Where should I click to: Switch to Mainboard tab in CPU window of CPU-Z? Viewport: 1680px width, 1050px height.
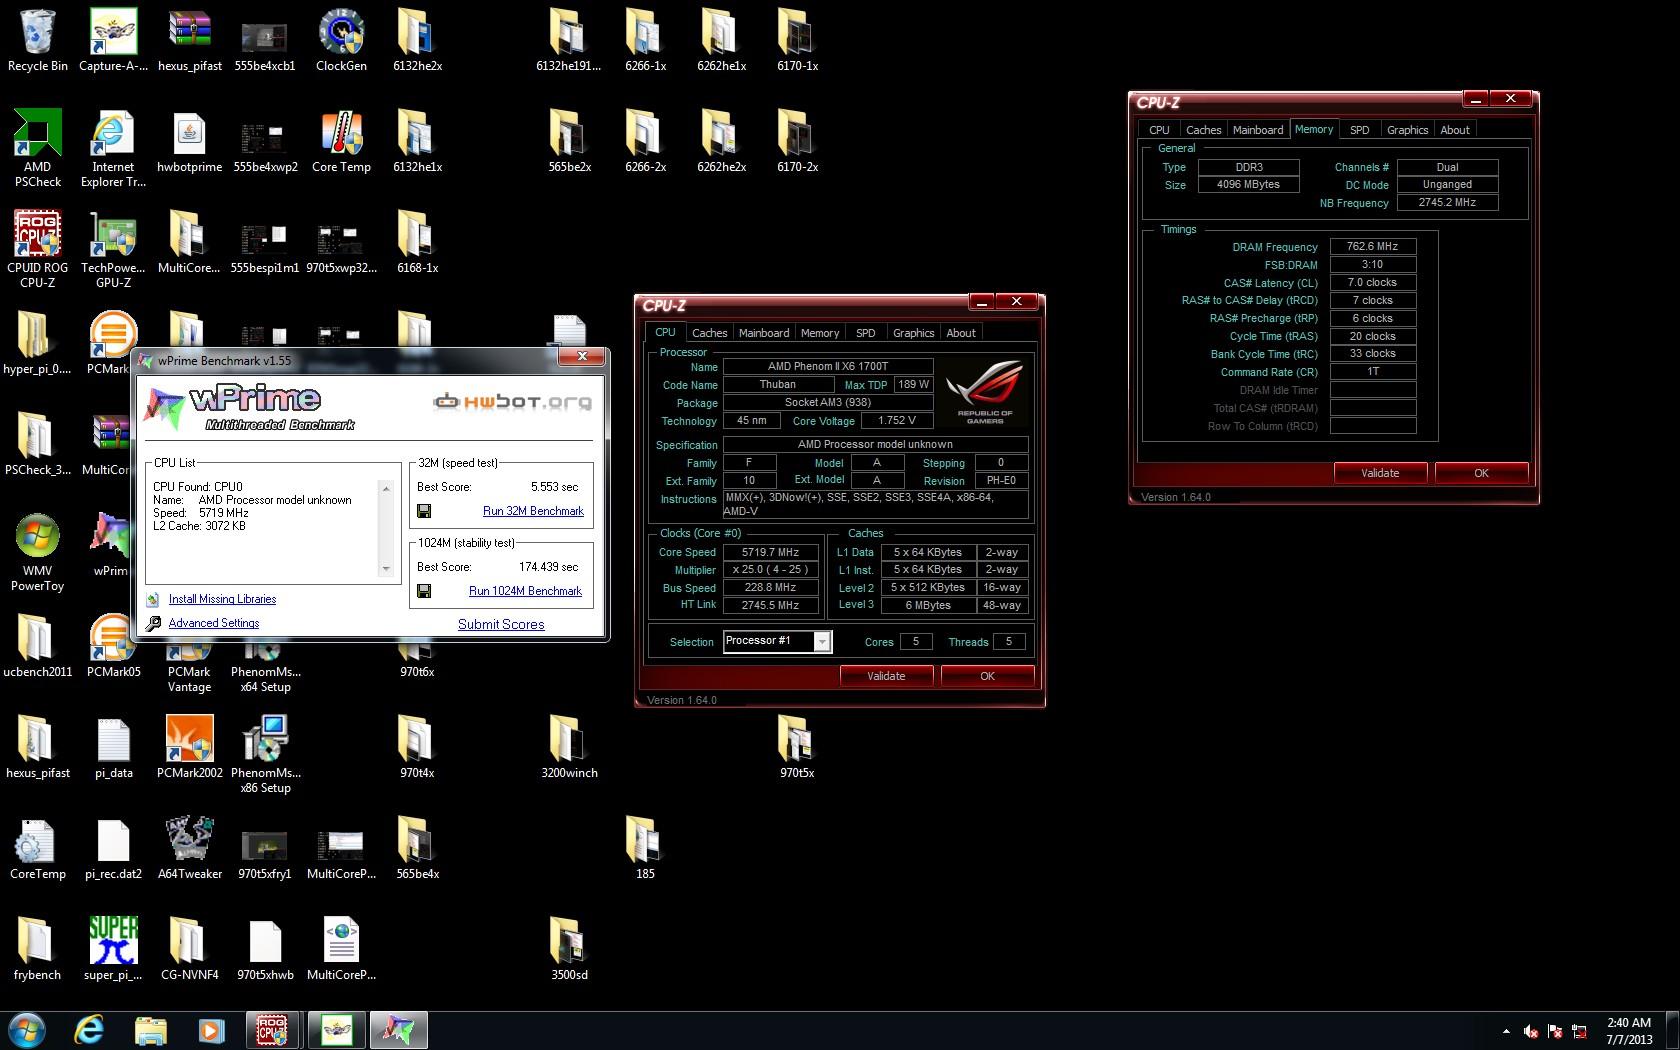(764, 333)
